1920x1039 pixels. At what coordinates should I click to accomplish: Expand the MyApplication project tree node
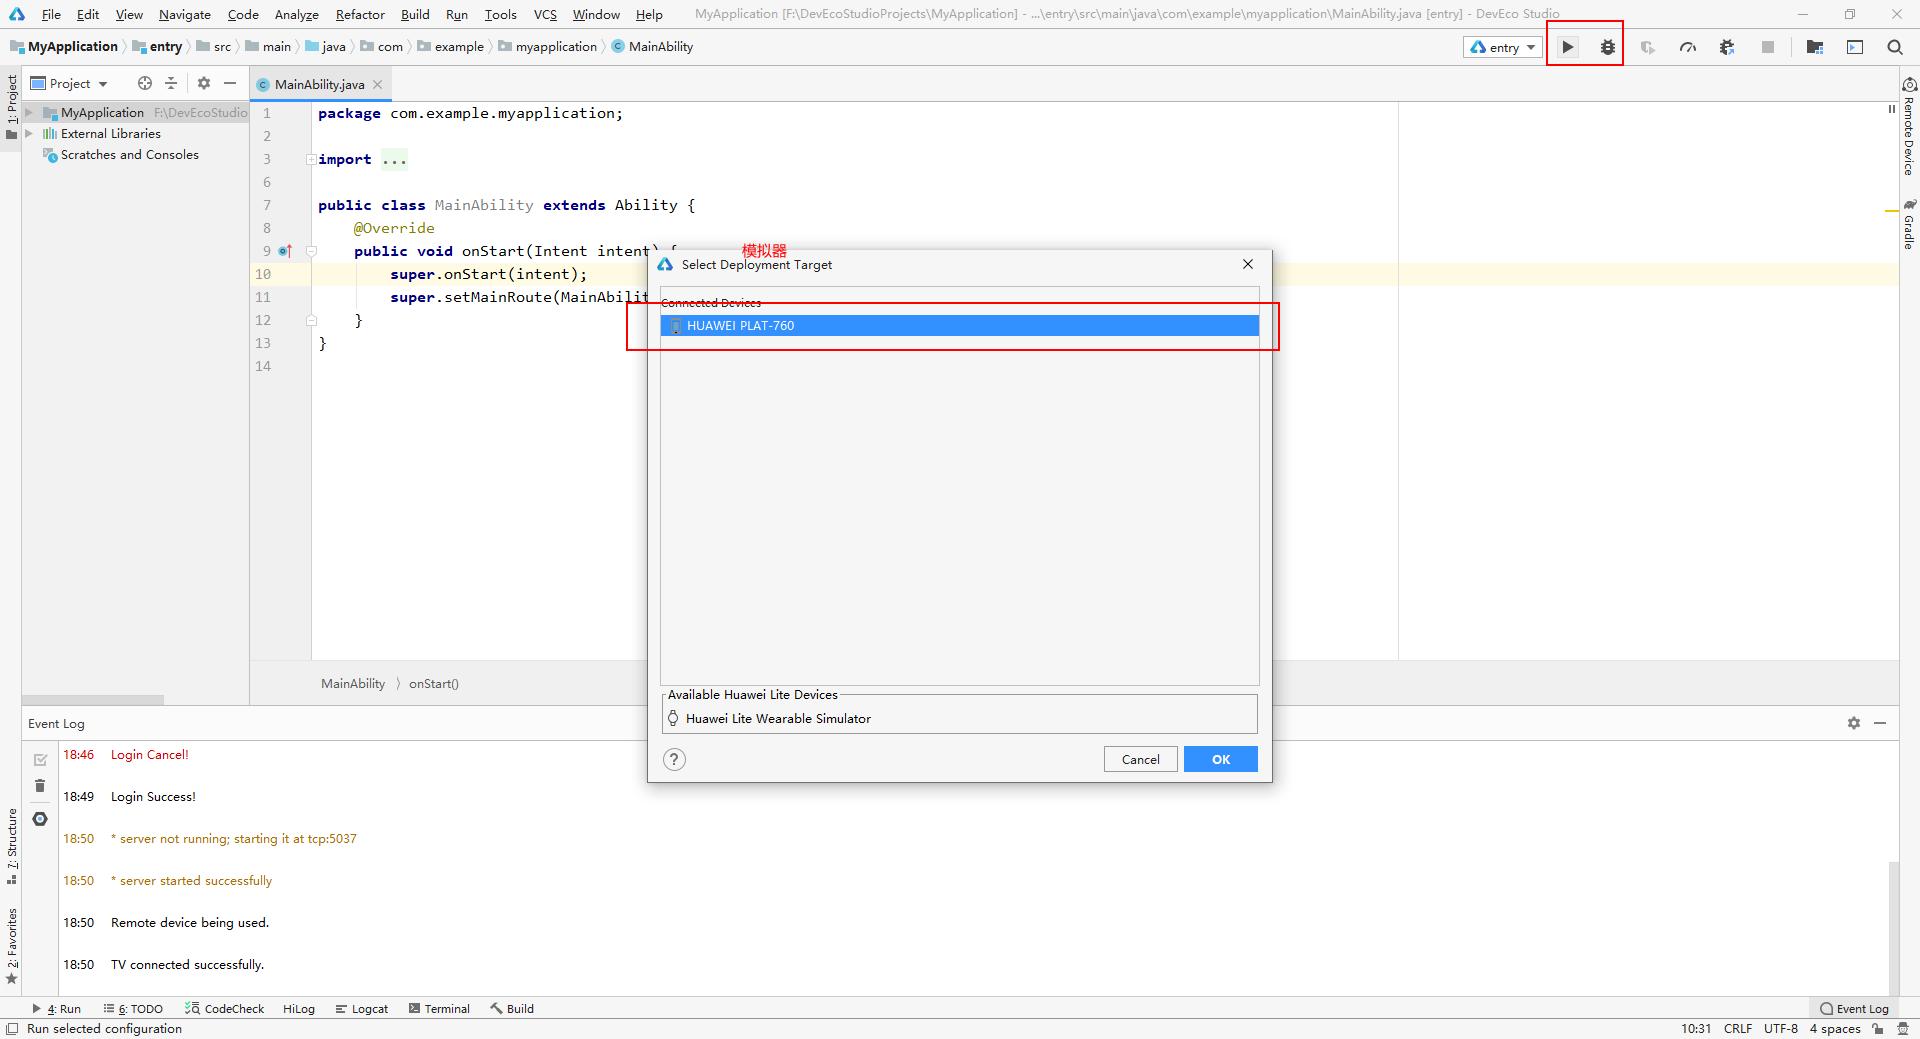pyautogui.click(x=30, y=113)
